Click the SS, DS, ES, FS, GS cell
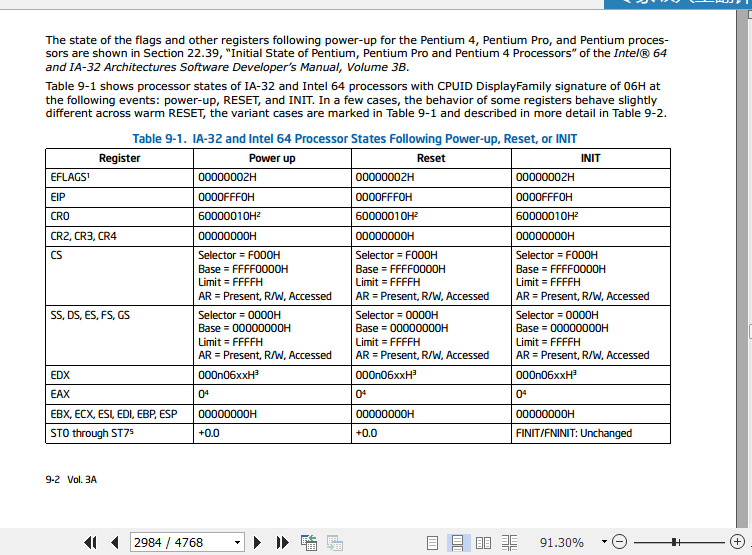 [119, 335]
